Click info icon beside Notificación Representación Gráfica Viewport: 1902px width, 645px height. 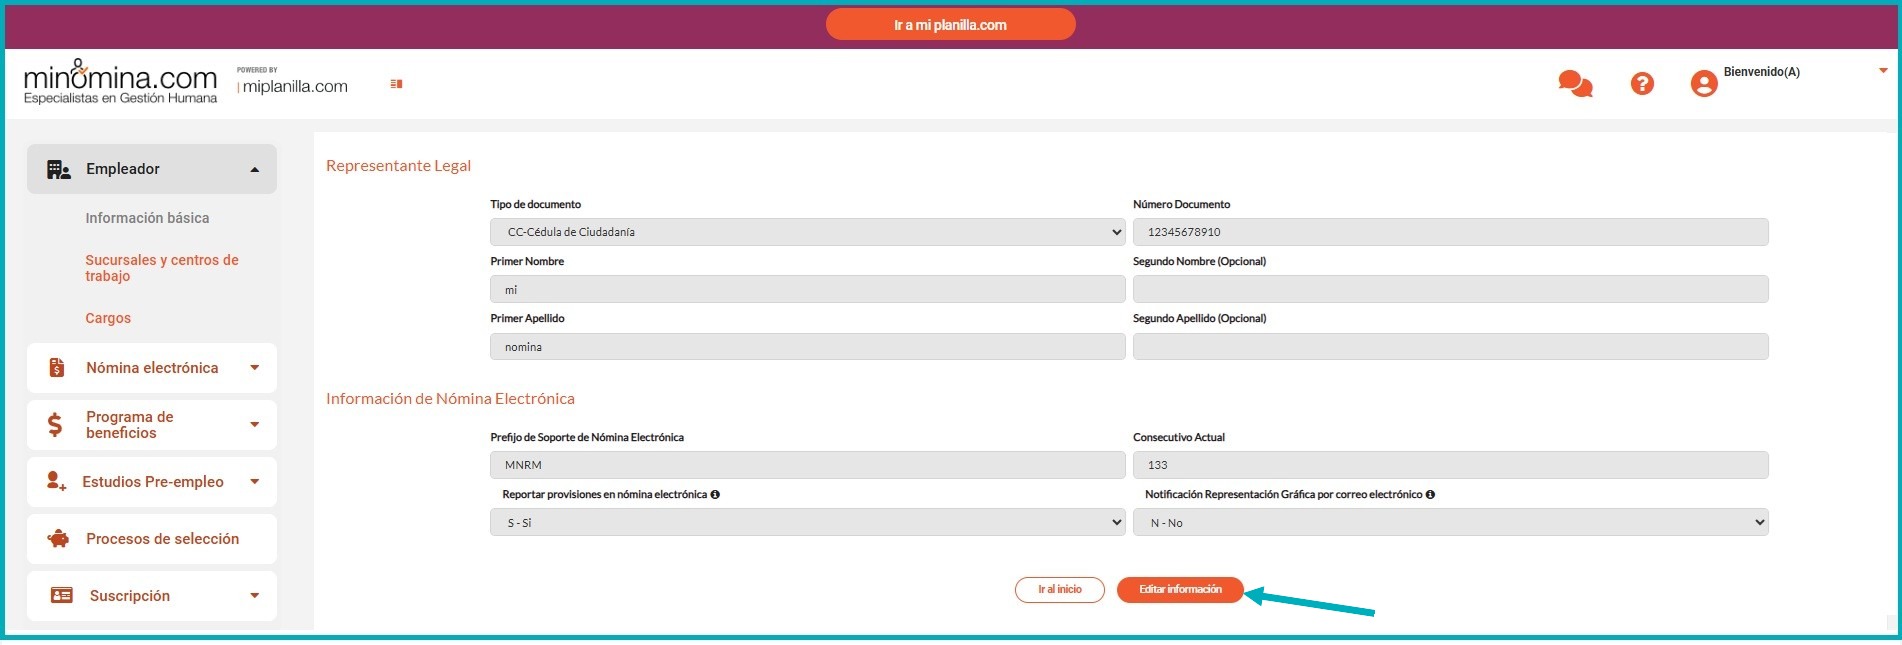(x=1430, y=495)
